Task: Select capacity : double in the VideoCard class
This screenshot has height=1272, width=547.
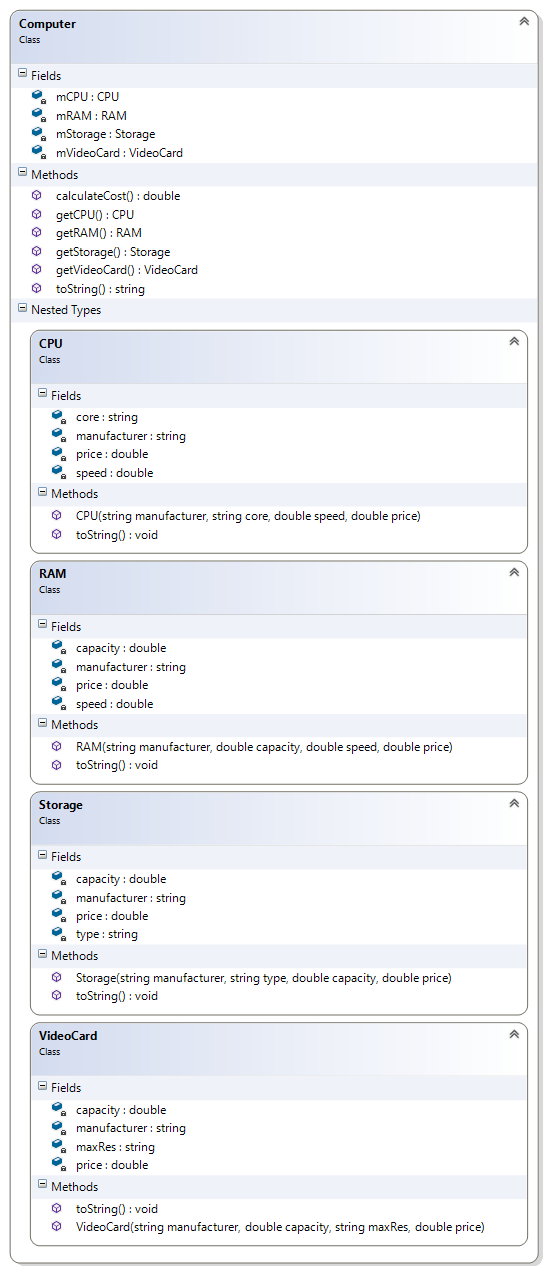Action: click(121, 1110)
